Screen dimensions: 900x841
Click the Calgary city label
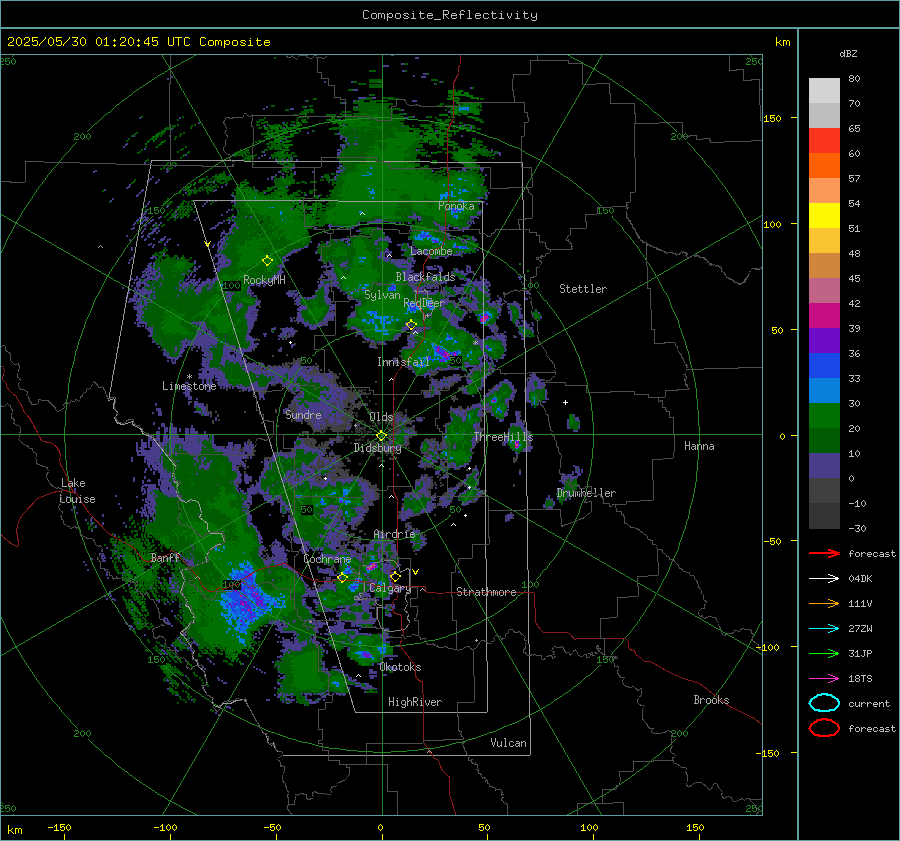click(390, 588)
